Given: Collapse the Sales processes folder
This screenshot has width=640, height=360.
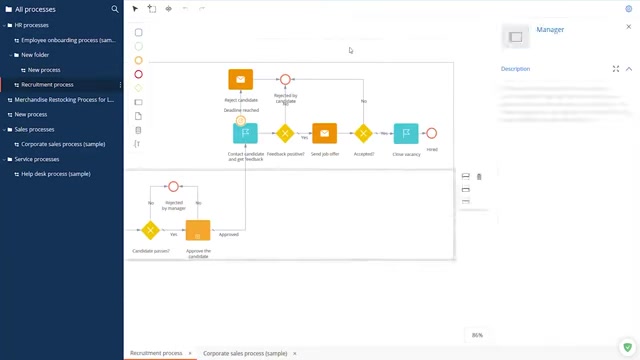Looking at the screenshot, I should point(4,130).
